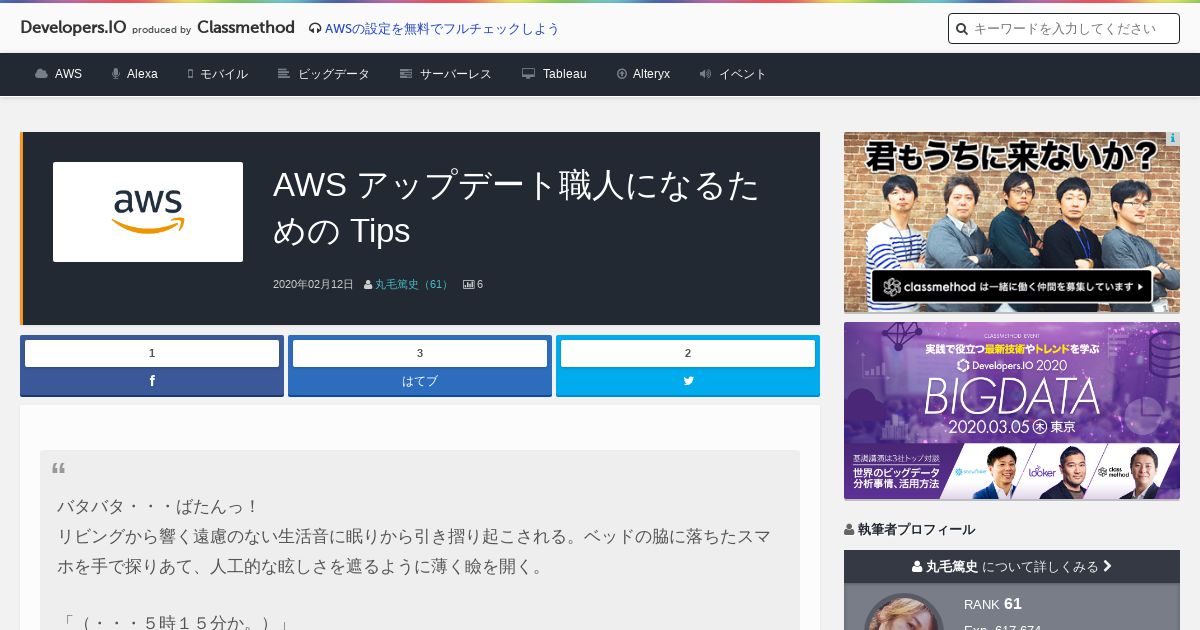This screenshot has width=1200, height=630.
Task: Click the phone icon next to モバイル
Action: [190, 74]
